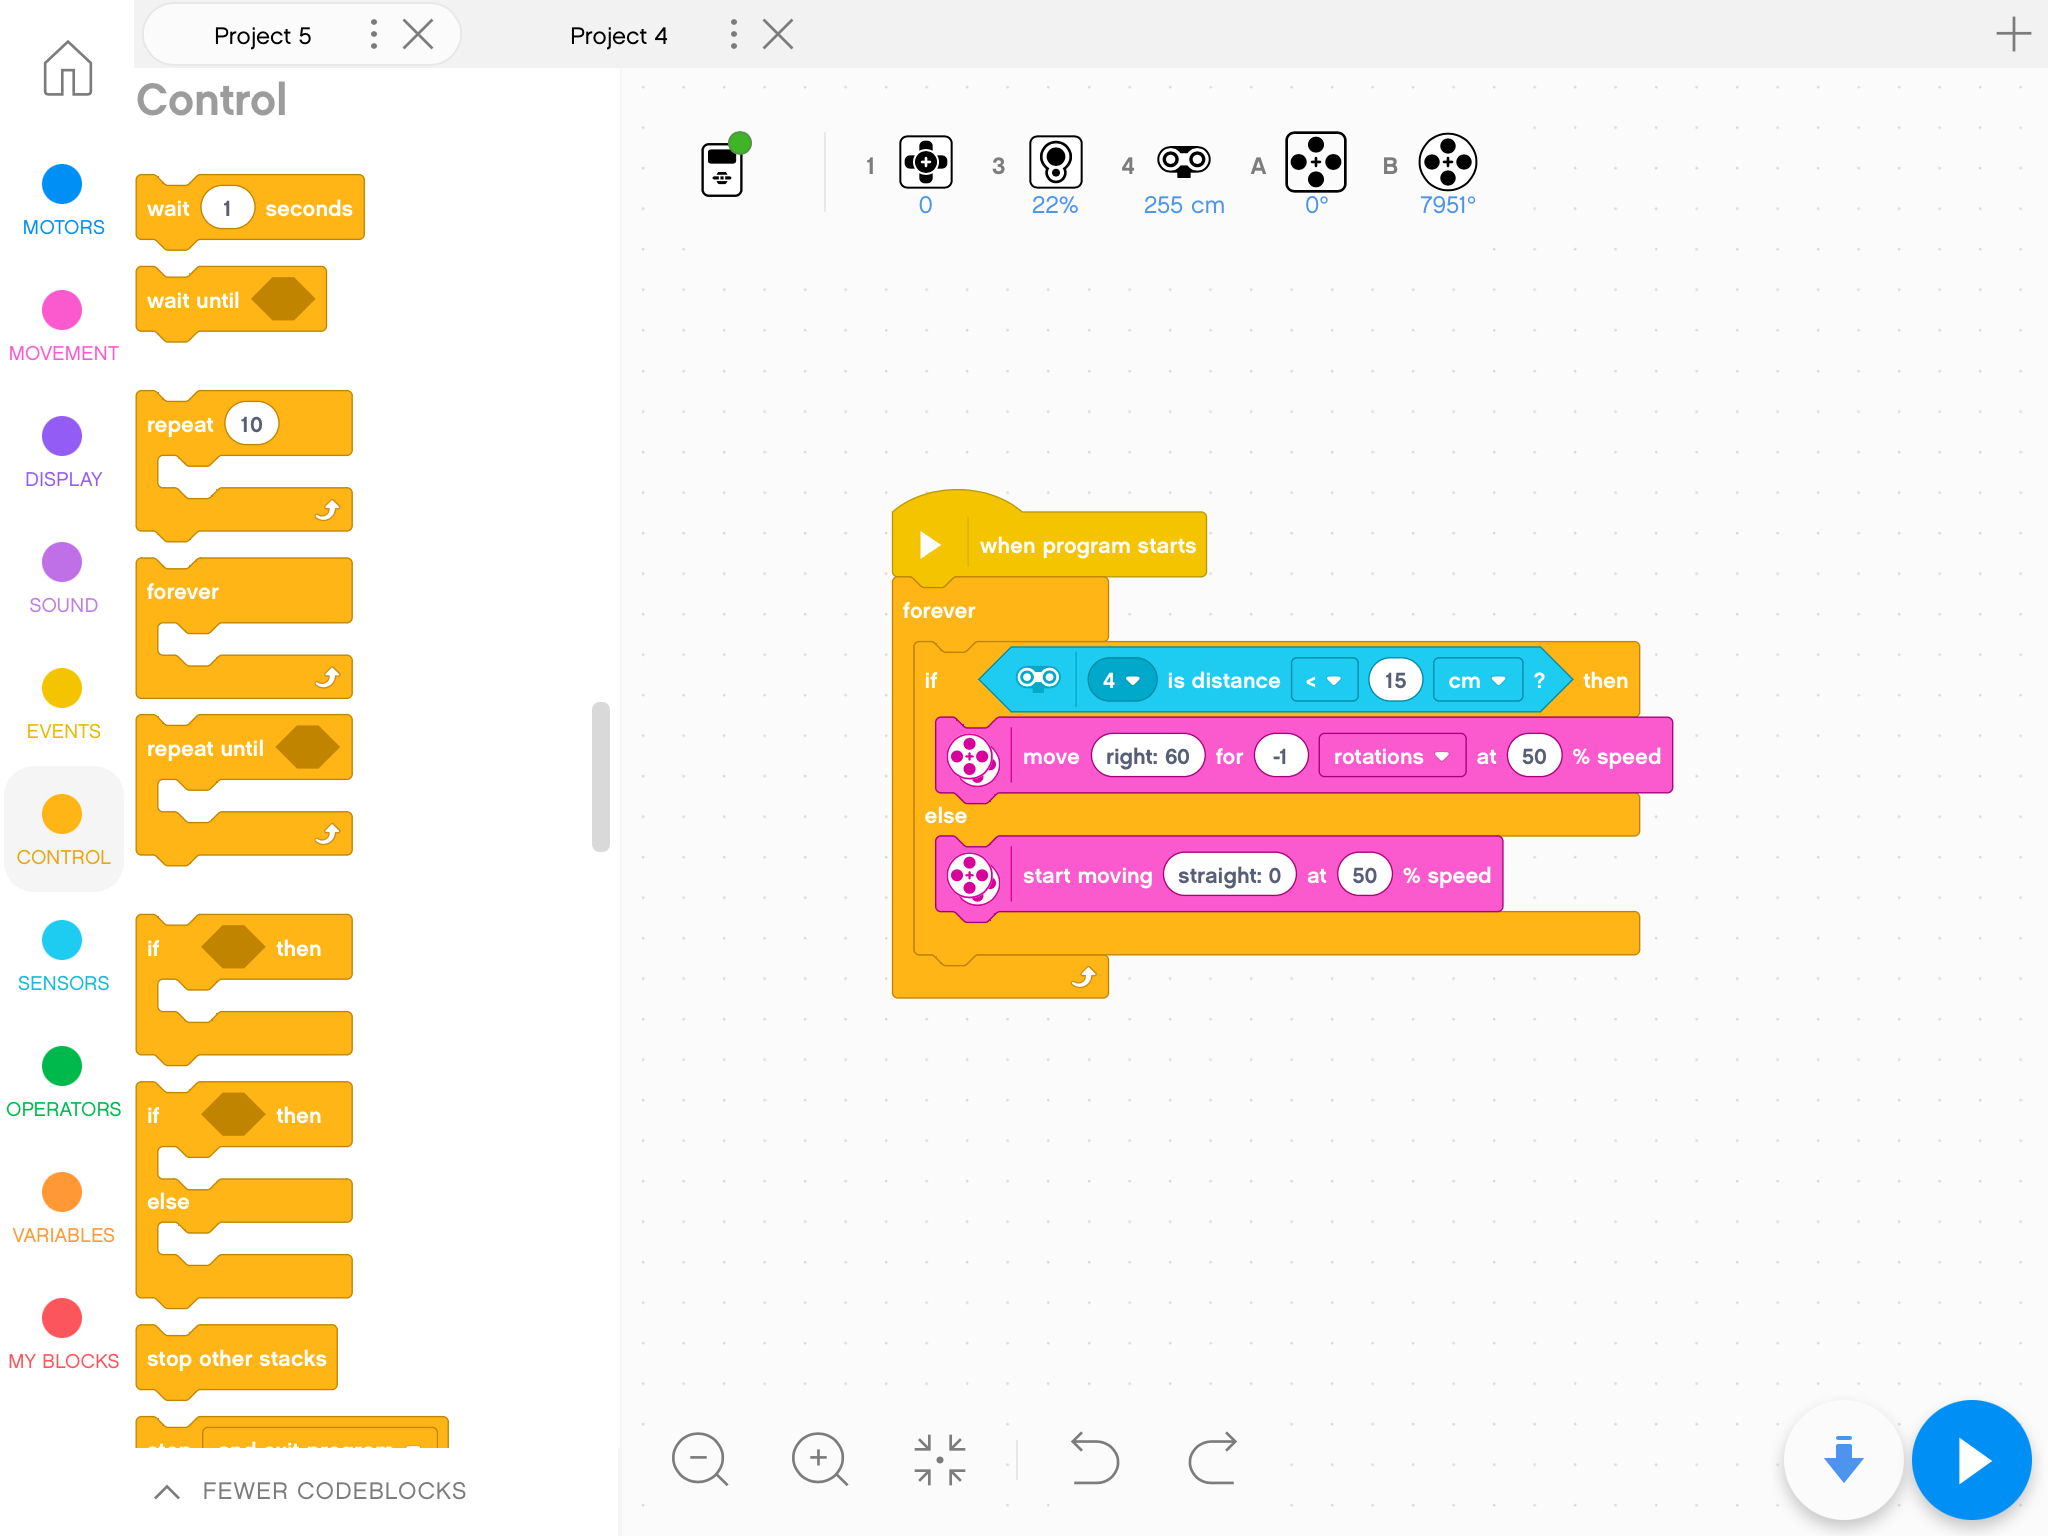Click the download program arrow button
The image size is (2048, 1536).
point(1842,1460)
